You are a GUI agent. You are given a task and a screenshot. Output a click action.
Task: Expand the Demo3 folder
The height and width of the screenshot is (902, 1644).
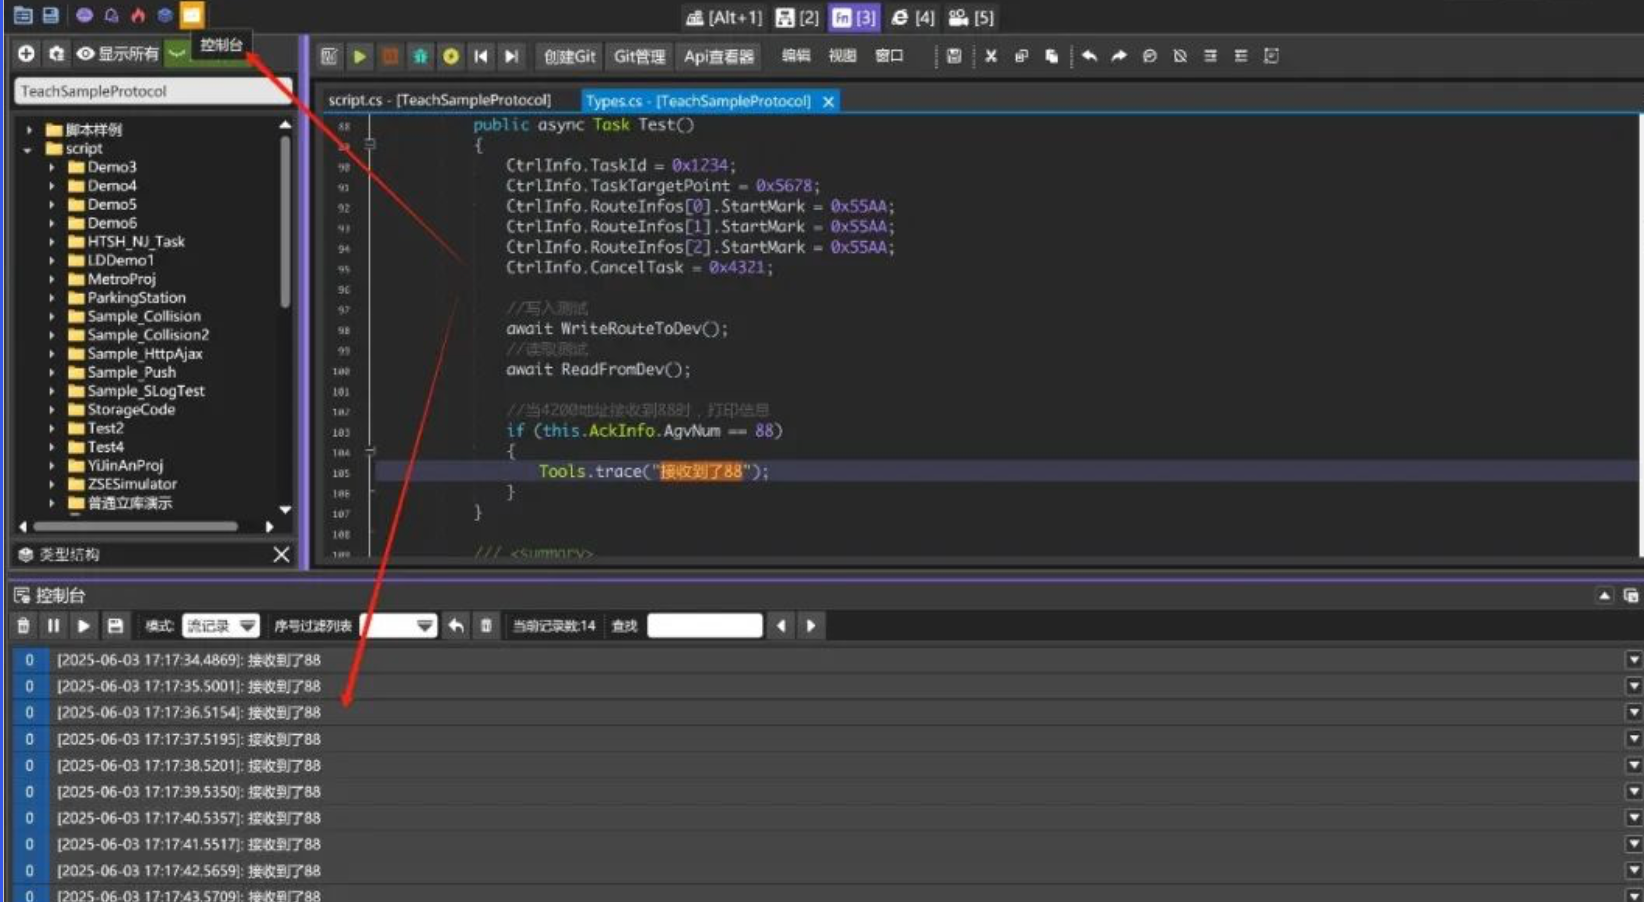[52, 167]
